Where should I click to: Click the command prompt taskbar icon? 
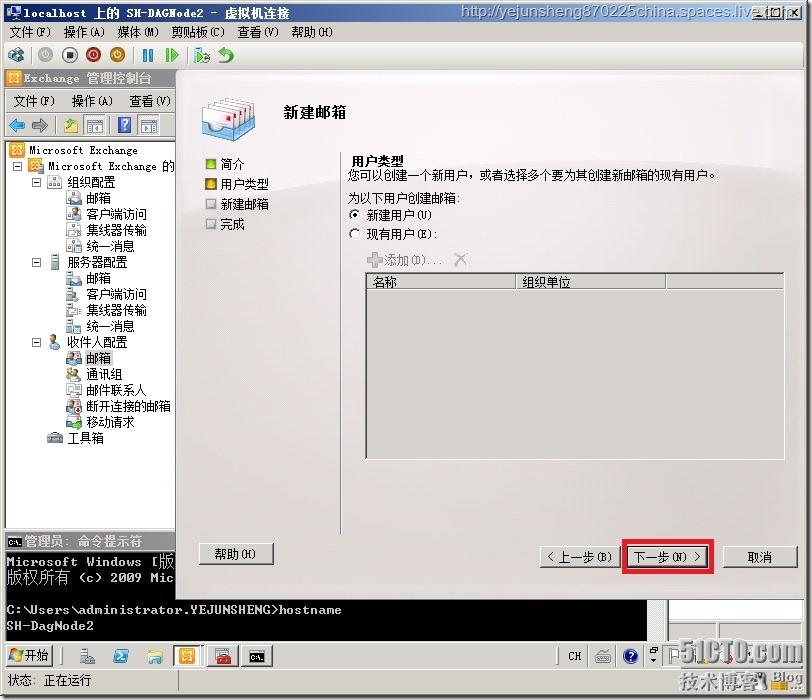[x=257, y=656]
